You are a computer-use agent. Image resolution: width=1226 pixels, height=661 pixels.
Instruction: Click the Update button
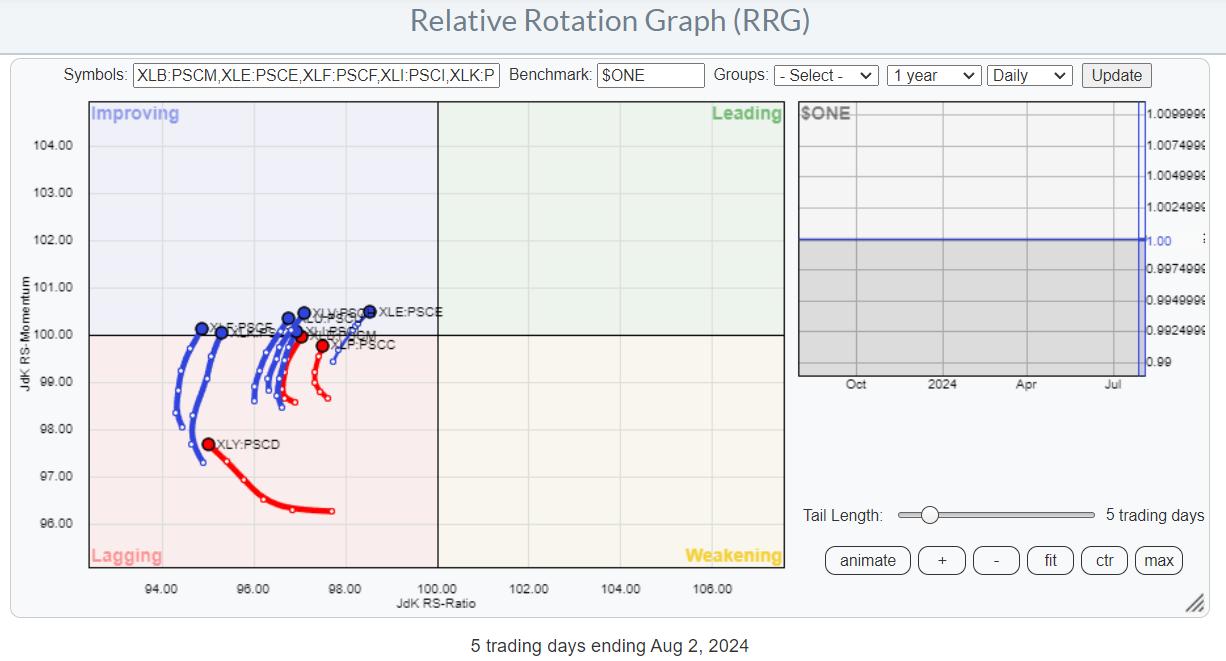click(x=1116, y=76)
